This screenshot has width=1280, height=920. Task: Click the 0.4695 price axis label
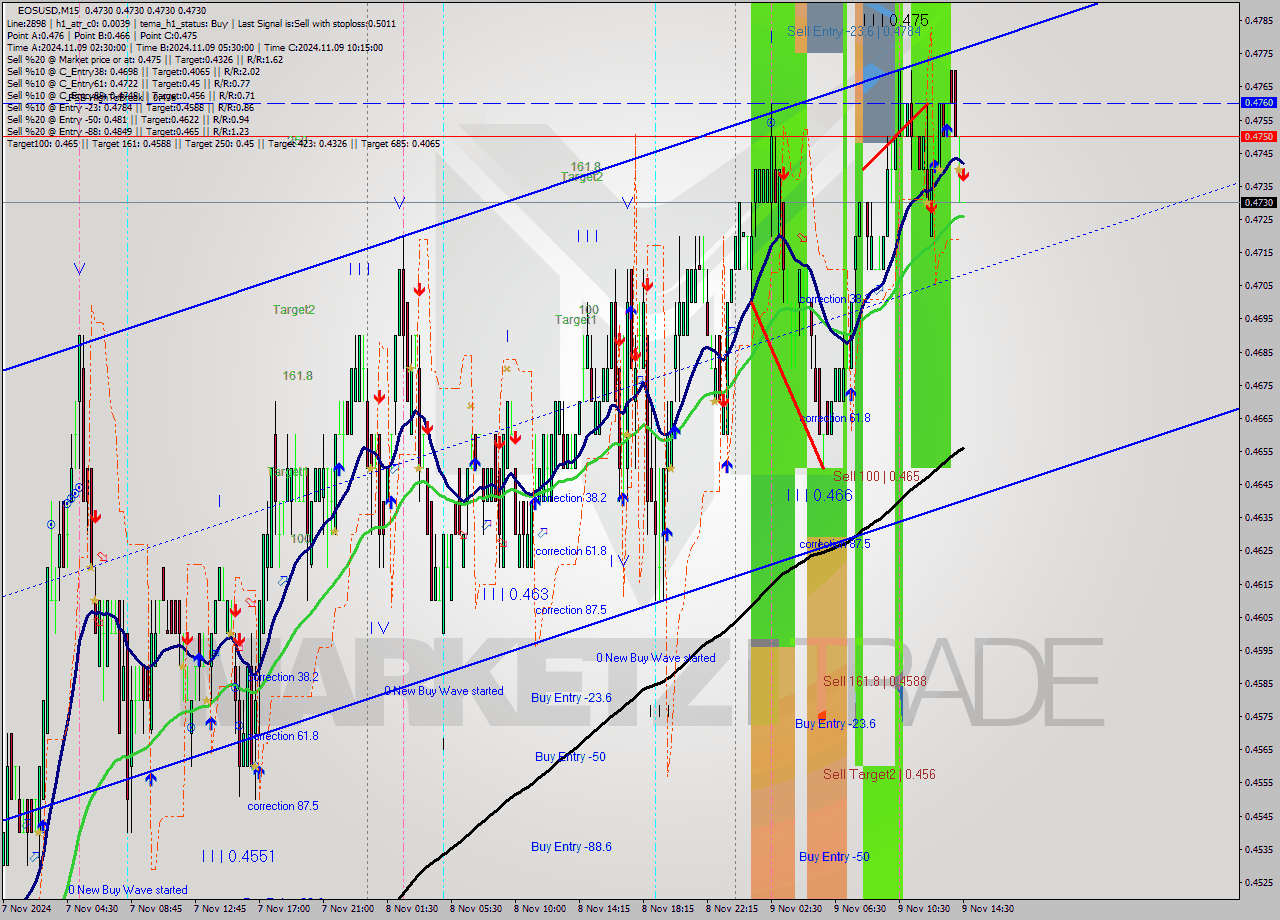[x=1258, y=319]
